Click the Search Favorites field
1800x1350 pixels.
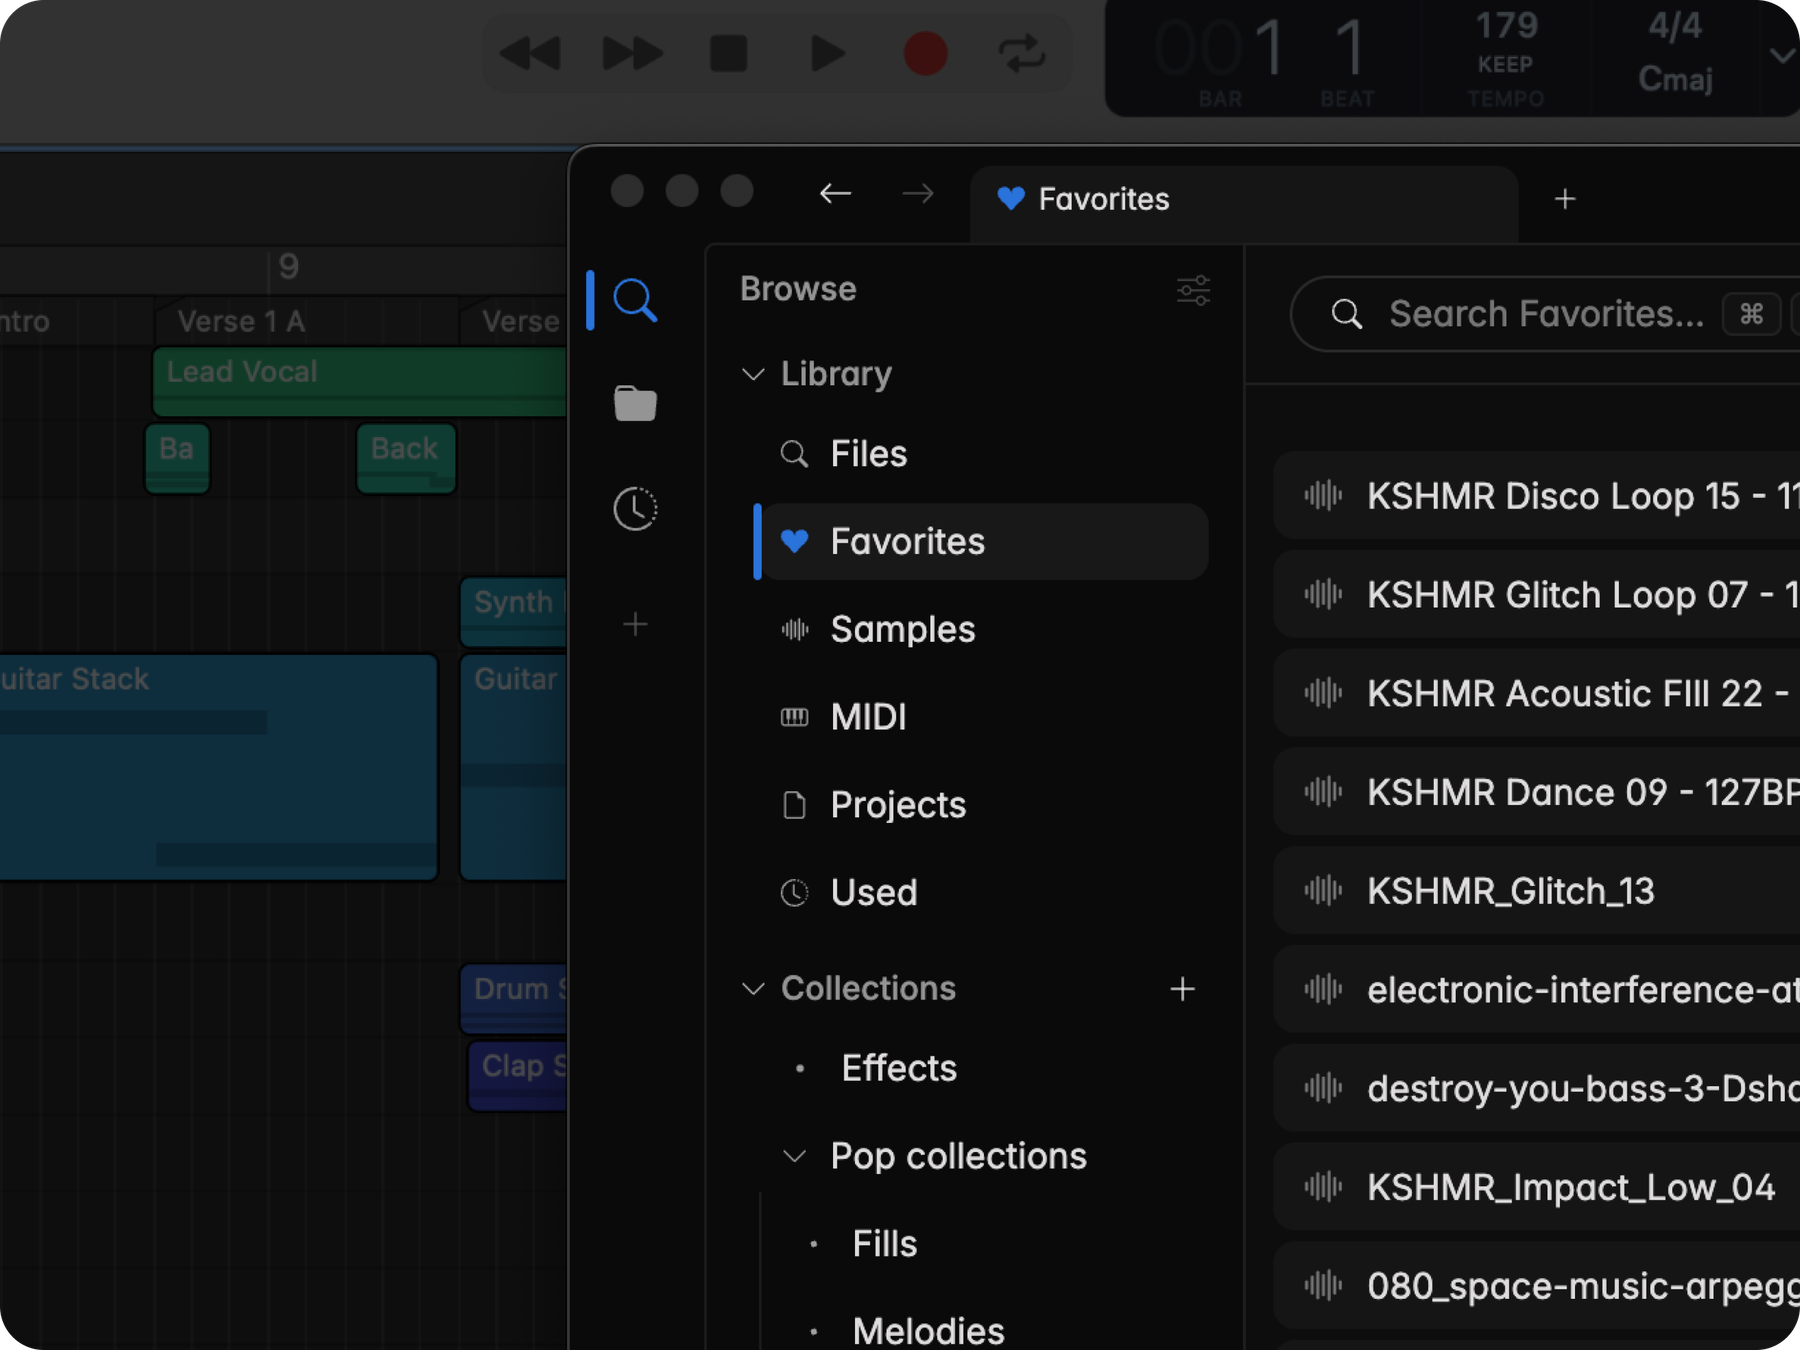[x=1545, y=314]
